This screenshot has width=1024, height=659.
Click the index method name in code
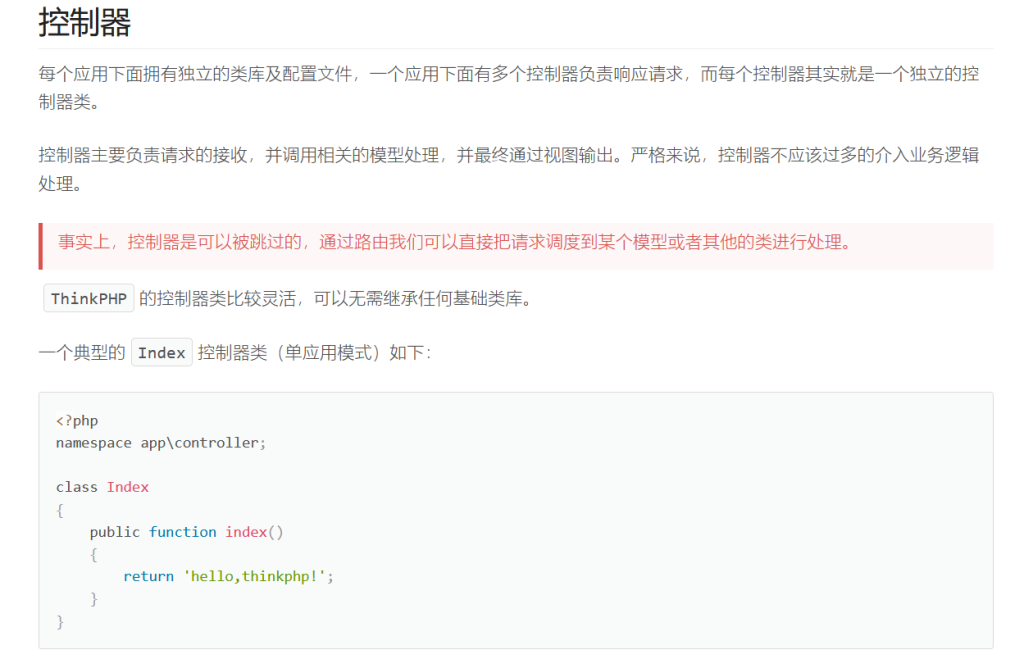tap(246, 532)
